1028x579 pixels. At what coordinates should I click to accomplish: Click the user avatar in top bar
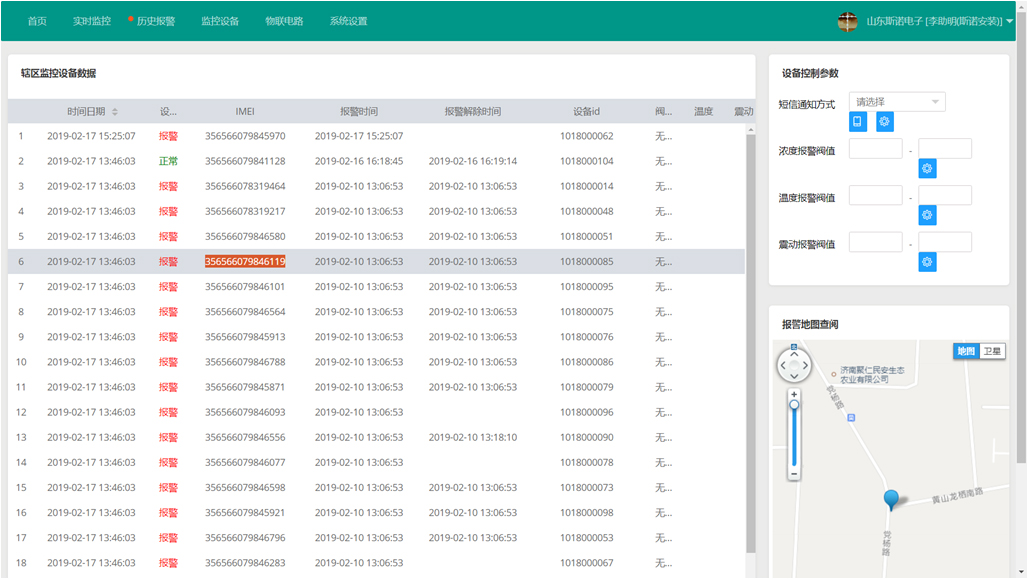tap(847, 21)
